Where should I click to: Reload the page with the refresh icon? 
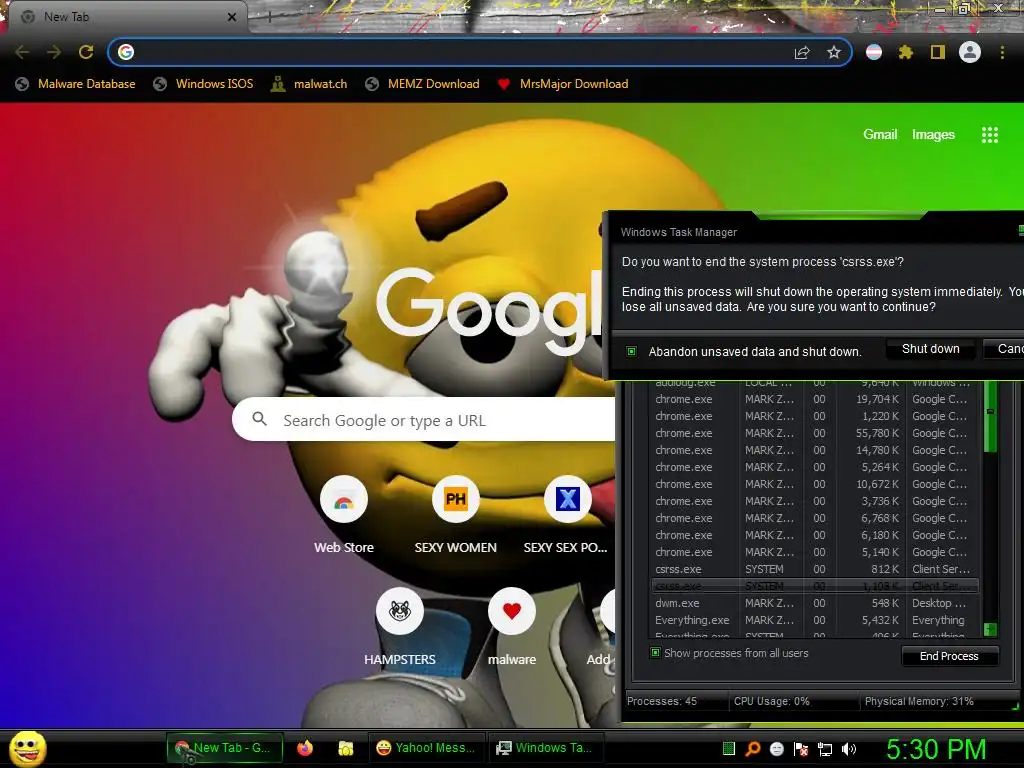(x=86, y=52)
